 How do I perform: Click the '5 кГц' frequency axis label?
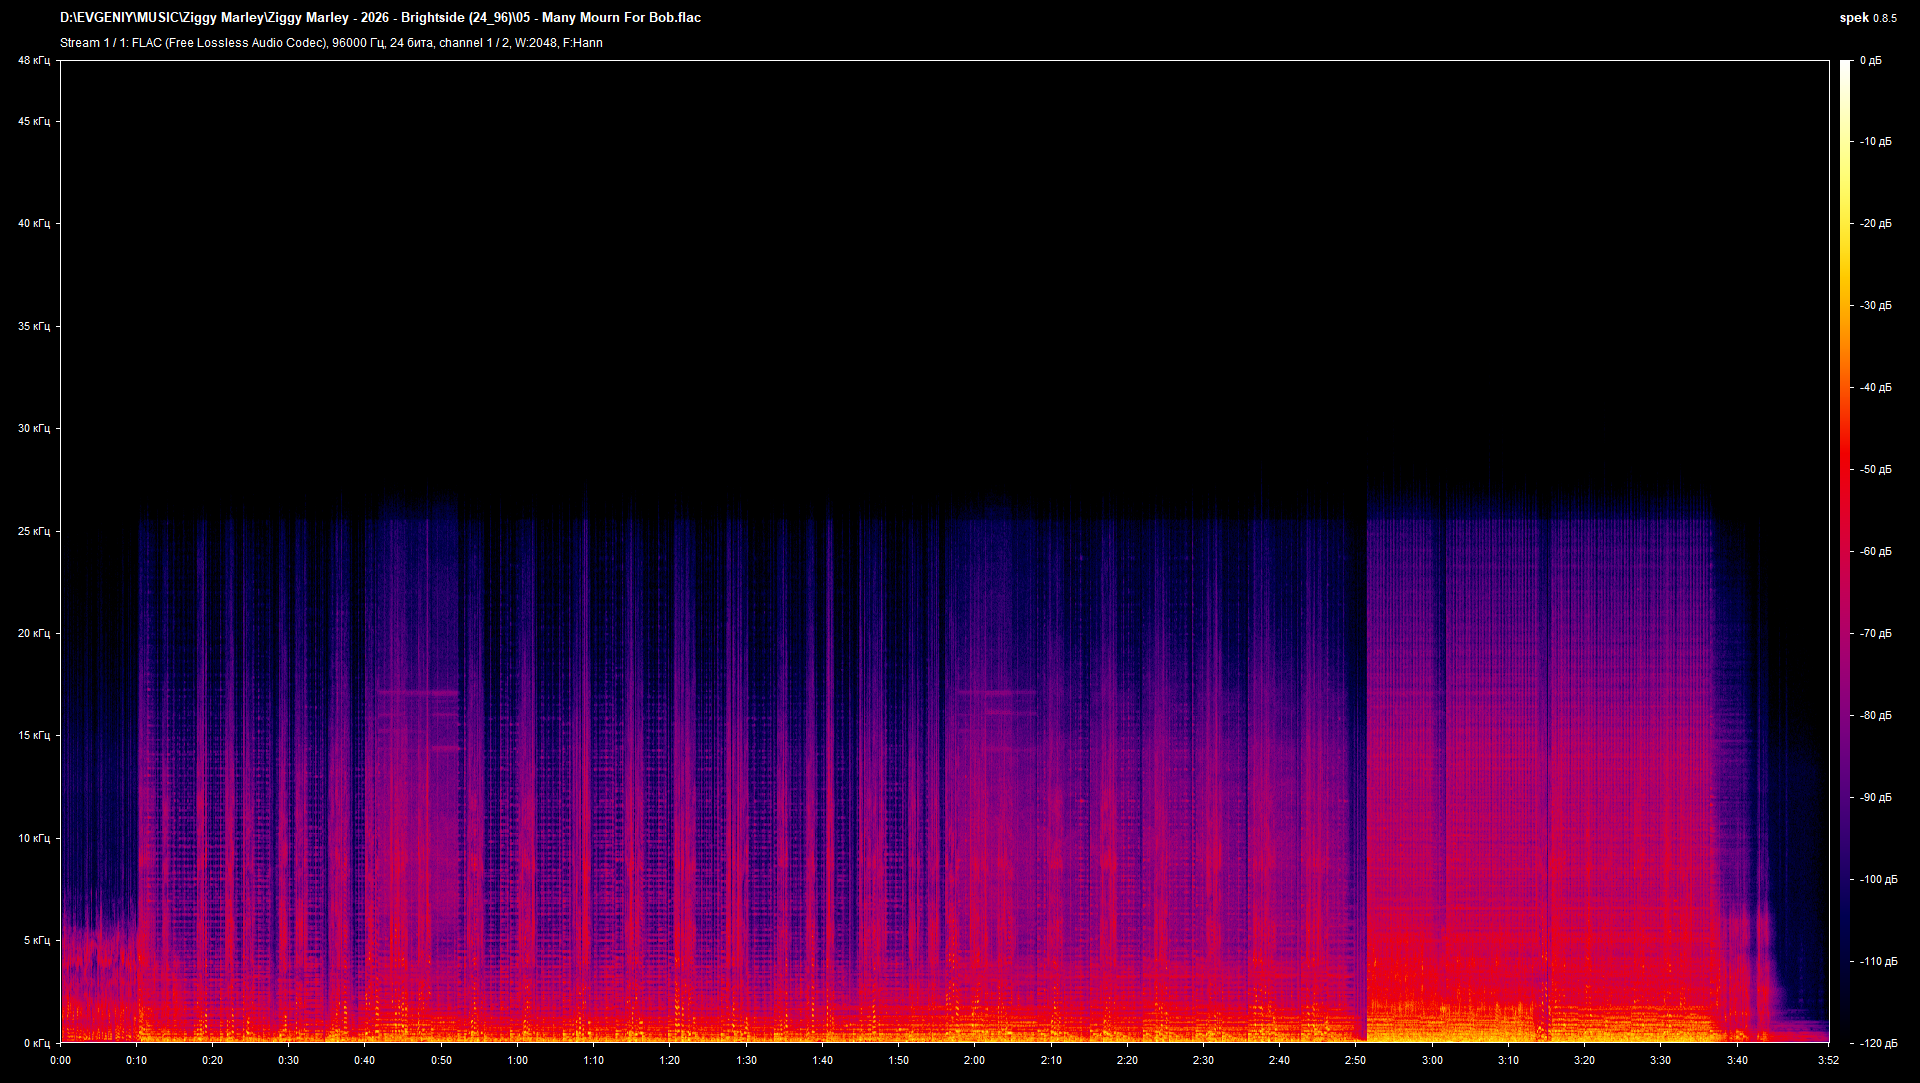pyautogui.click(x=37, y=941)
